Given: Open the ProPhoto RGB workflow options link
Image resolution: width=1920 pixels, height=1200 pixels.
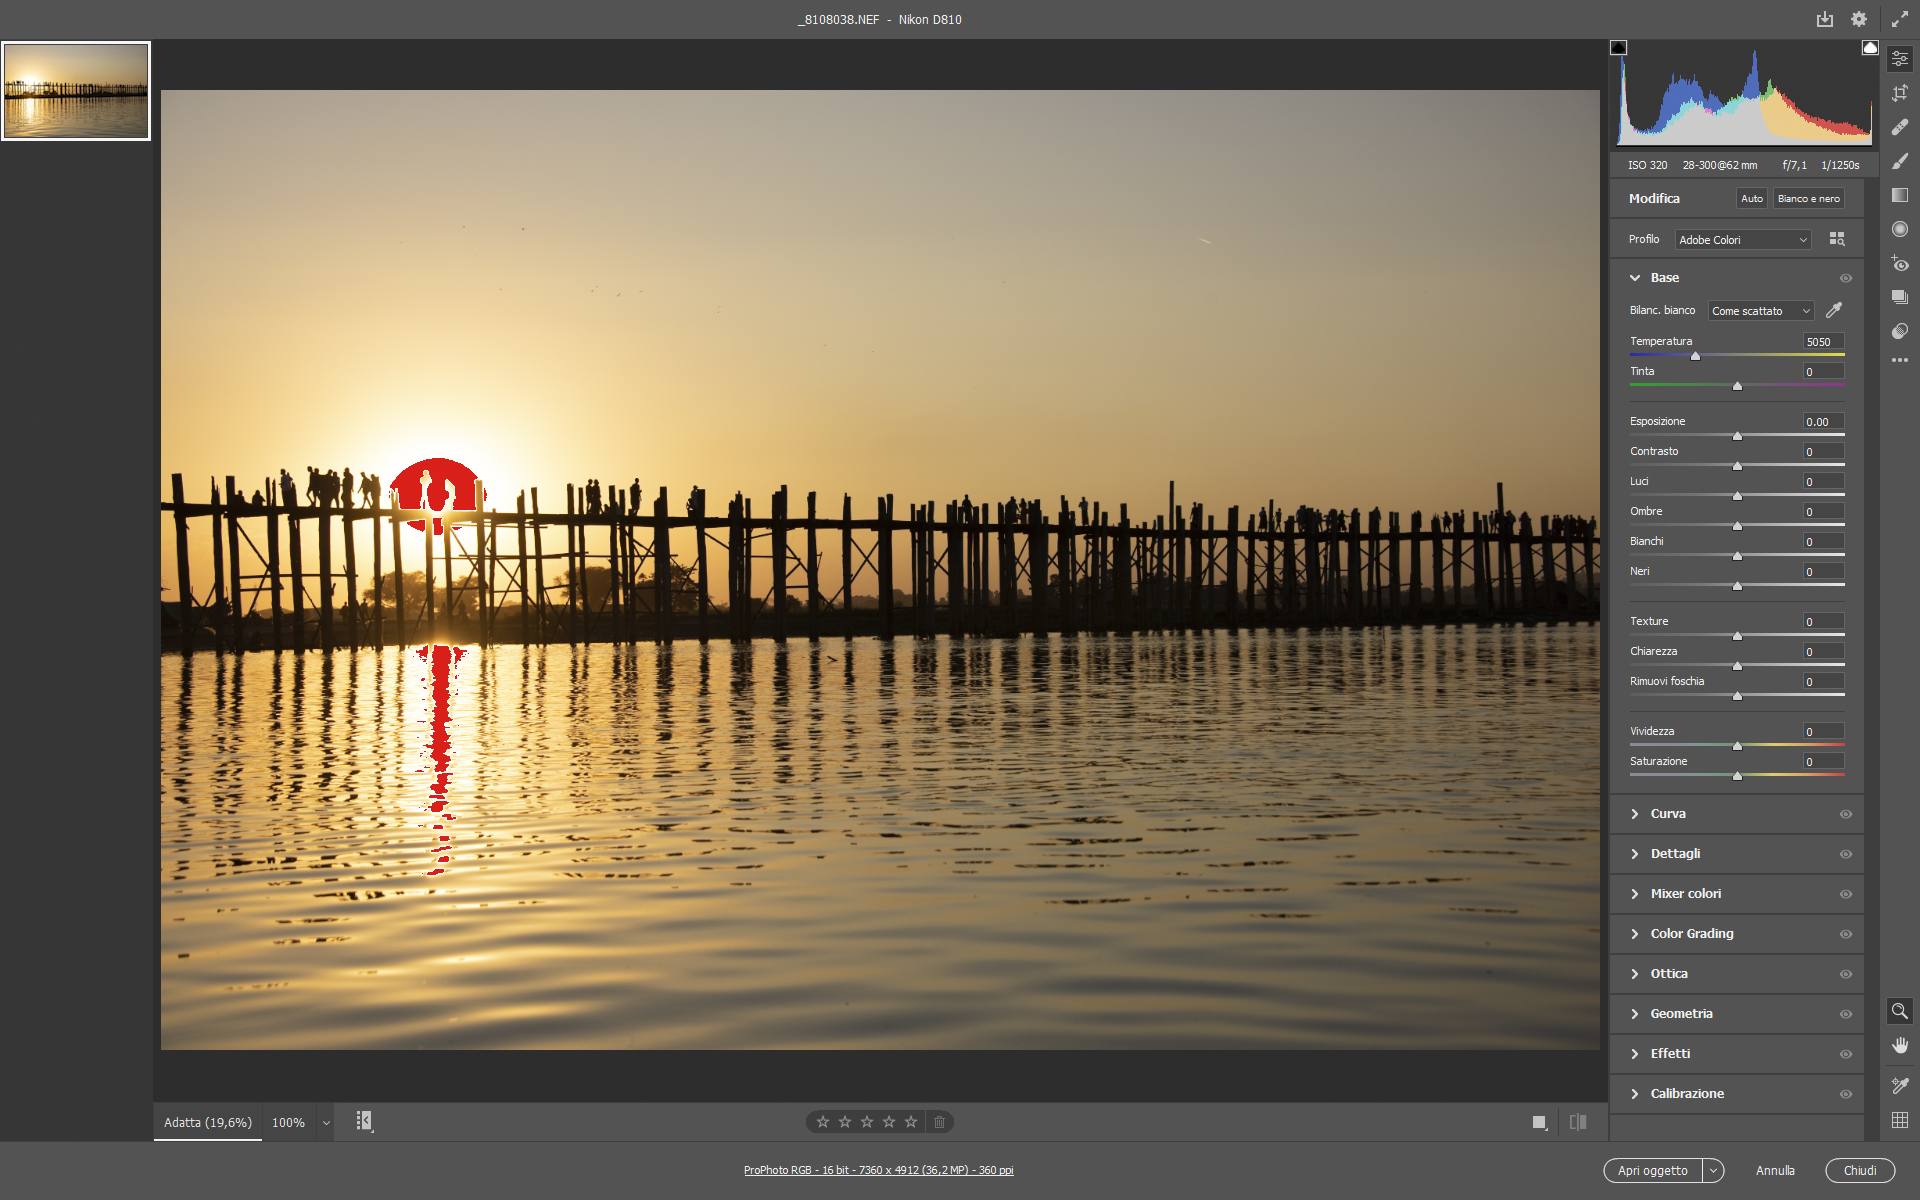Looking at the screenshot, I should (878, 1170).
